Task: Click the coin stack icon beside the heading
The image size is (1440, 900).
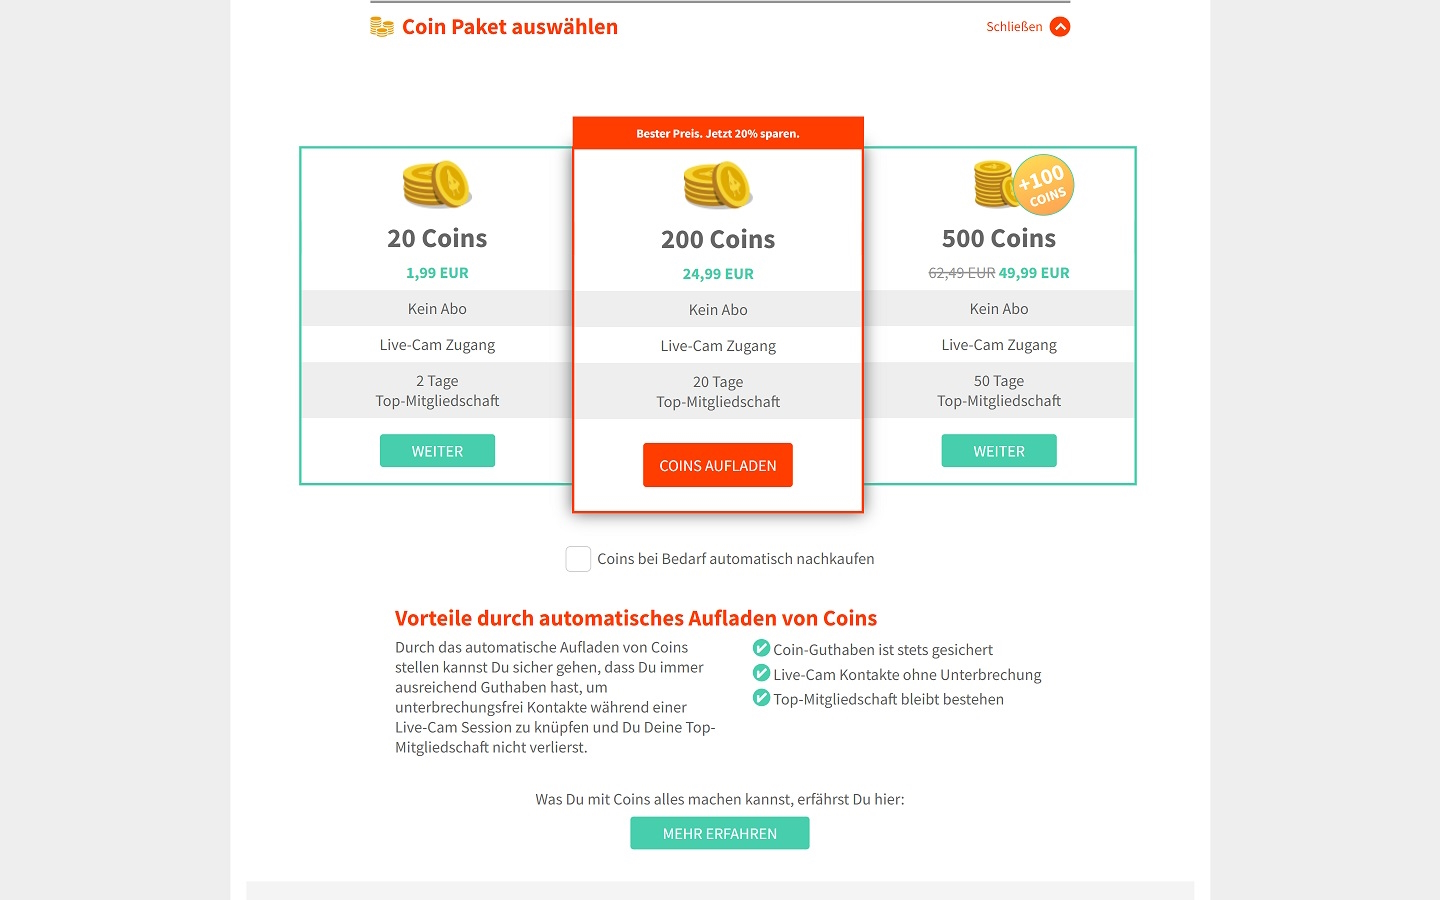Action: tap(381, 27)
